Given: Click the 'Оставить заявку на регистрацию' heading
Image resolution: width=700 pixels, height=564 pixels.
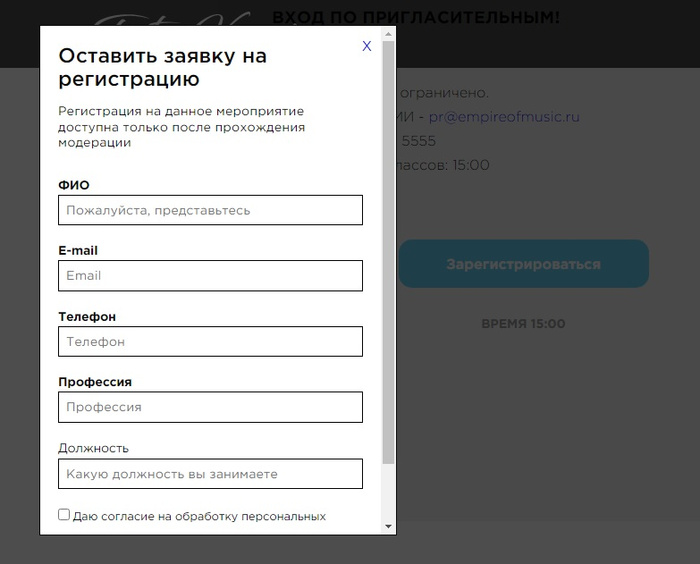Looking at the screenshot, I should [x=162, y=67].
